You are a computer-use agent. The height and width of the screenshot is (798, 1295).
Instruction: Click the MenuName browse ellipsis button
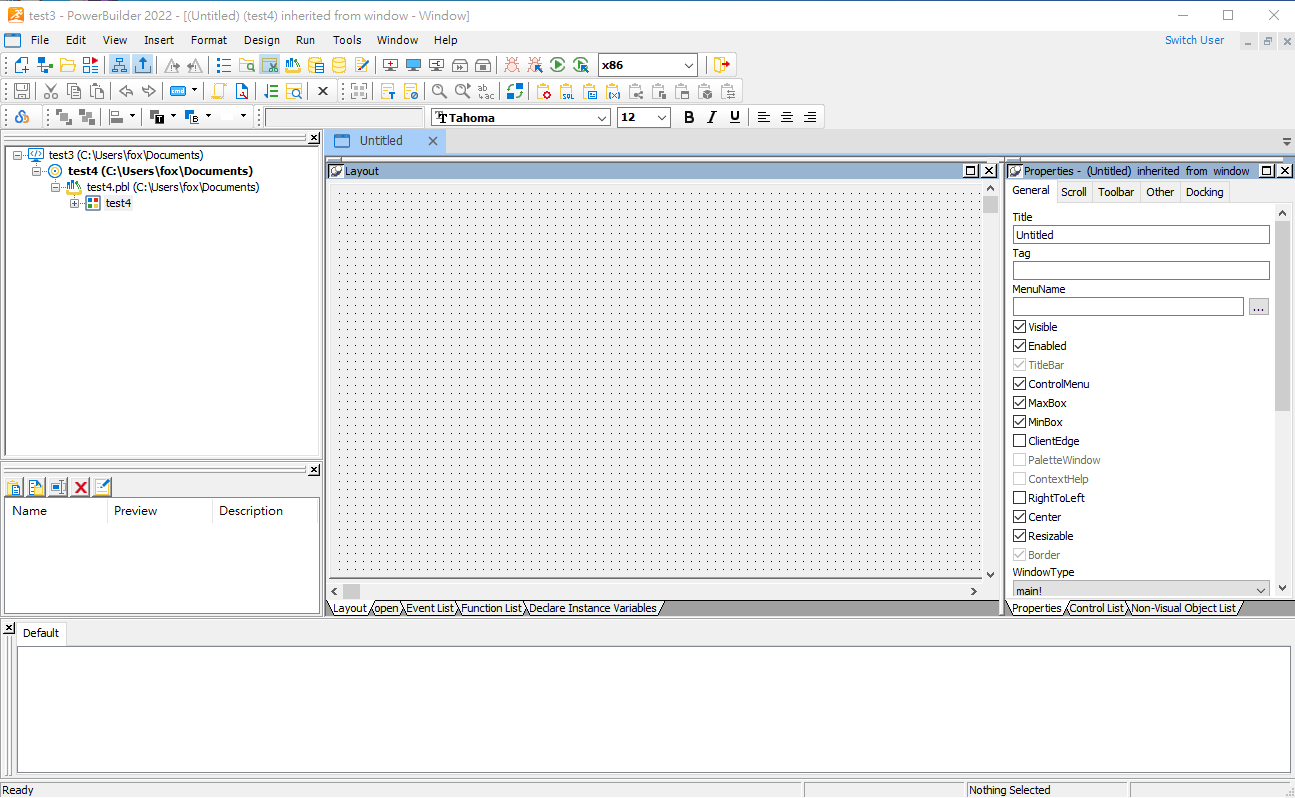click(x=1259, y=307)
